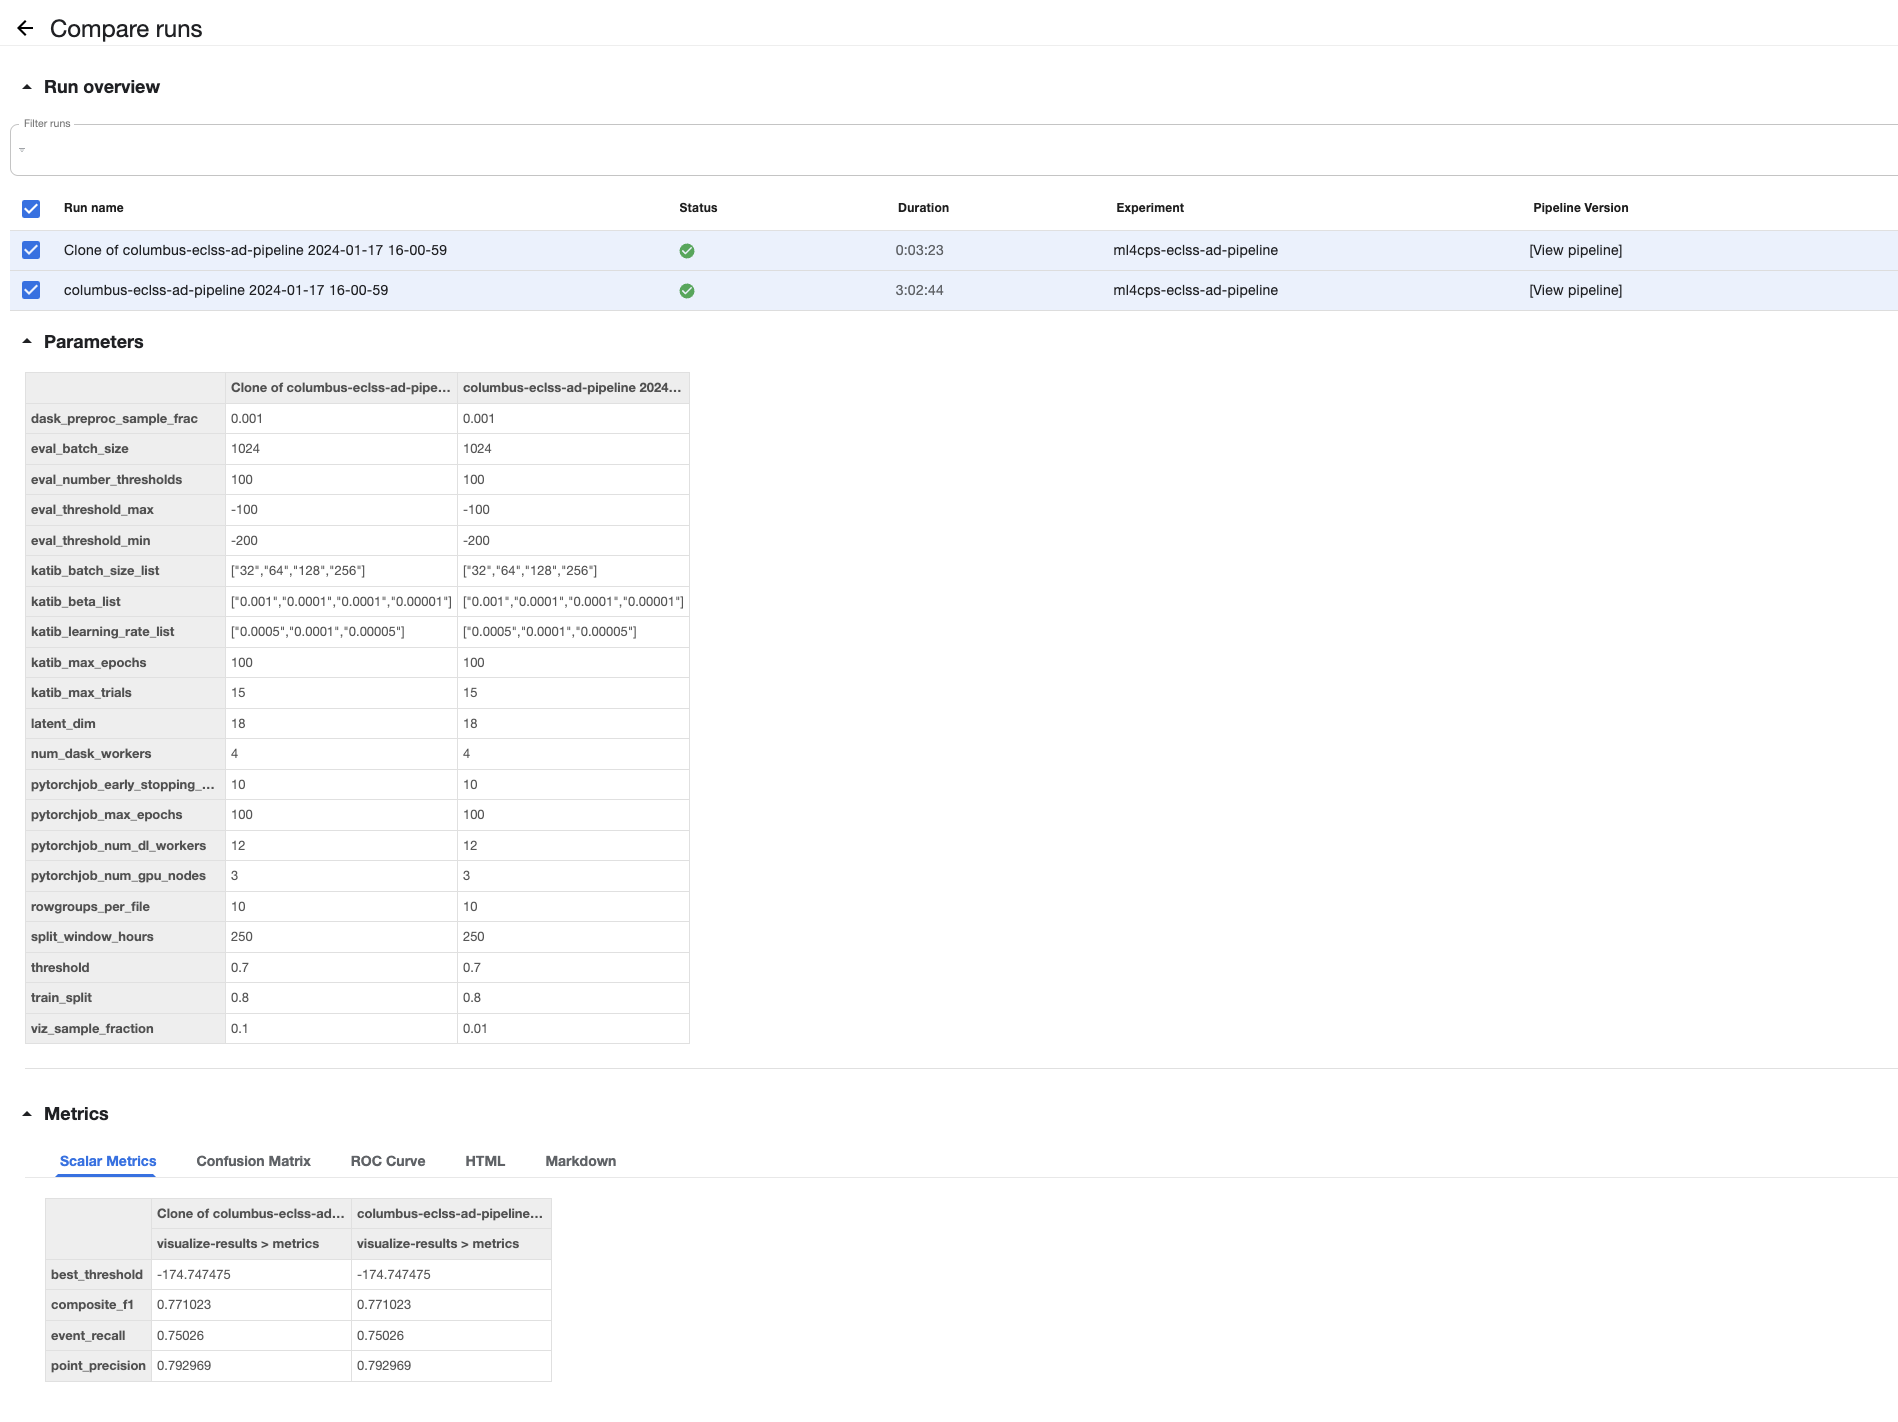Click the 0:03:23 duration value
Viewport: 1898px width, 1422px height.
(919, 250)
